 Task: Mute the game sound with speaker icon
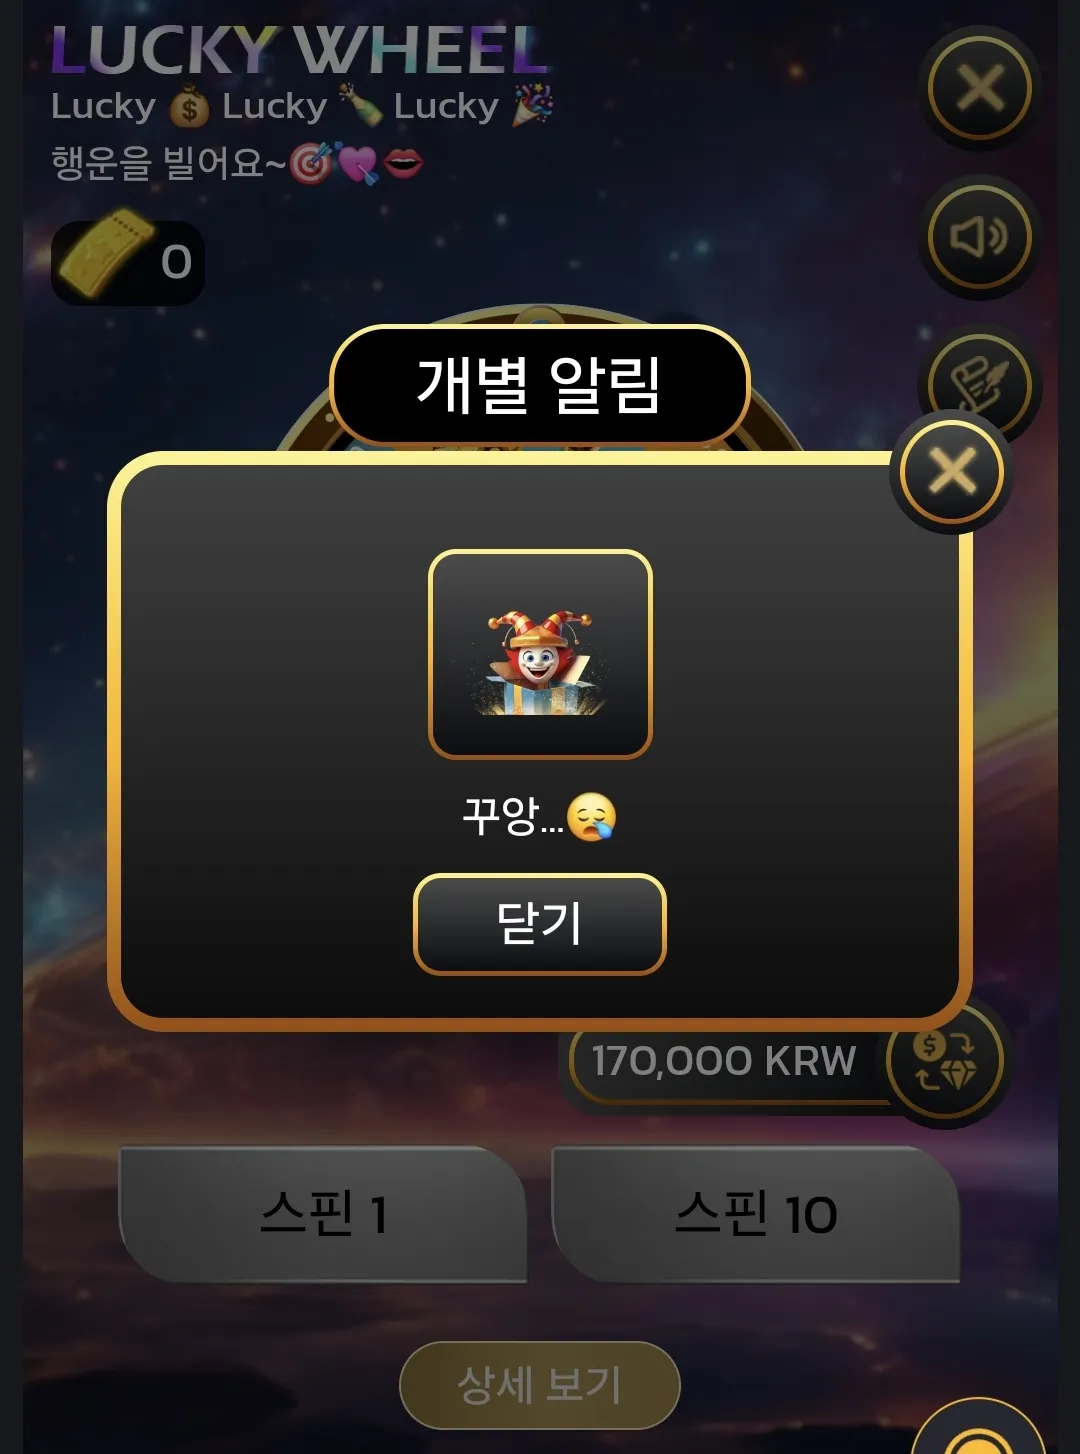(x=979, y=237)
